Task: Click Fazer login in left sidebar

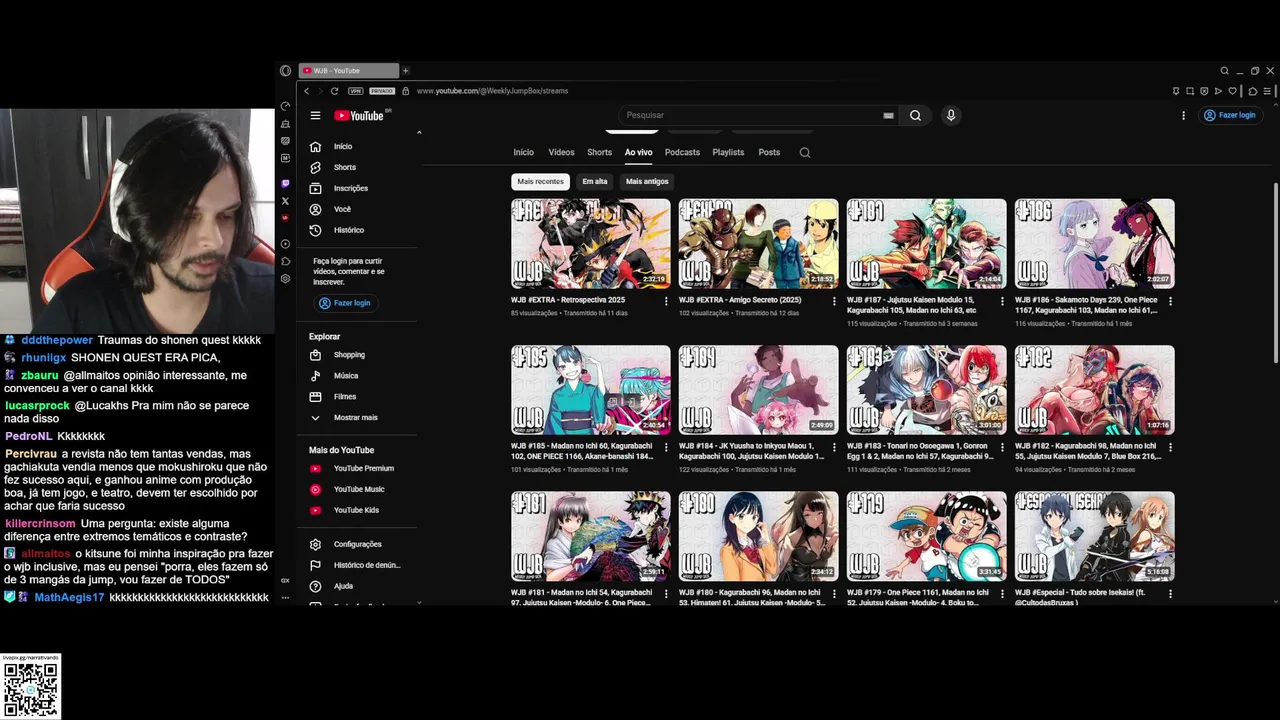Action: click(x=345, y=303)
